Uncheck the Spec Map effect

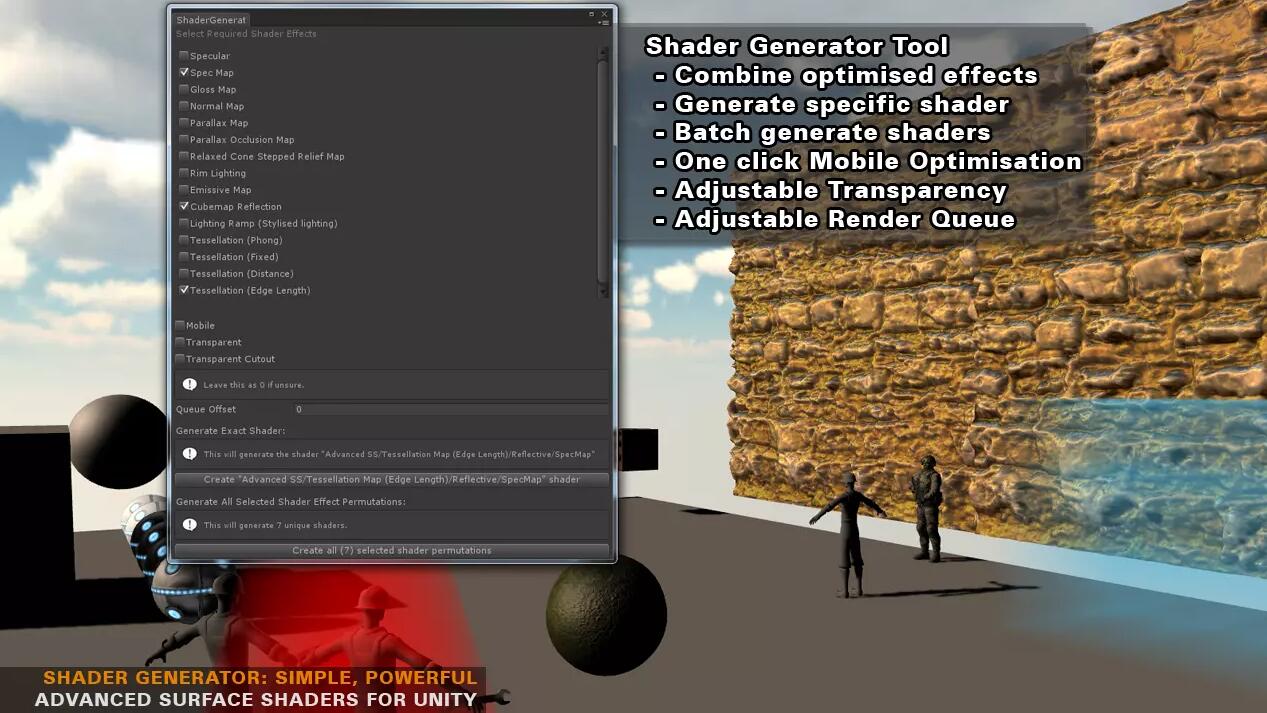[184, 73]
